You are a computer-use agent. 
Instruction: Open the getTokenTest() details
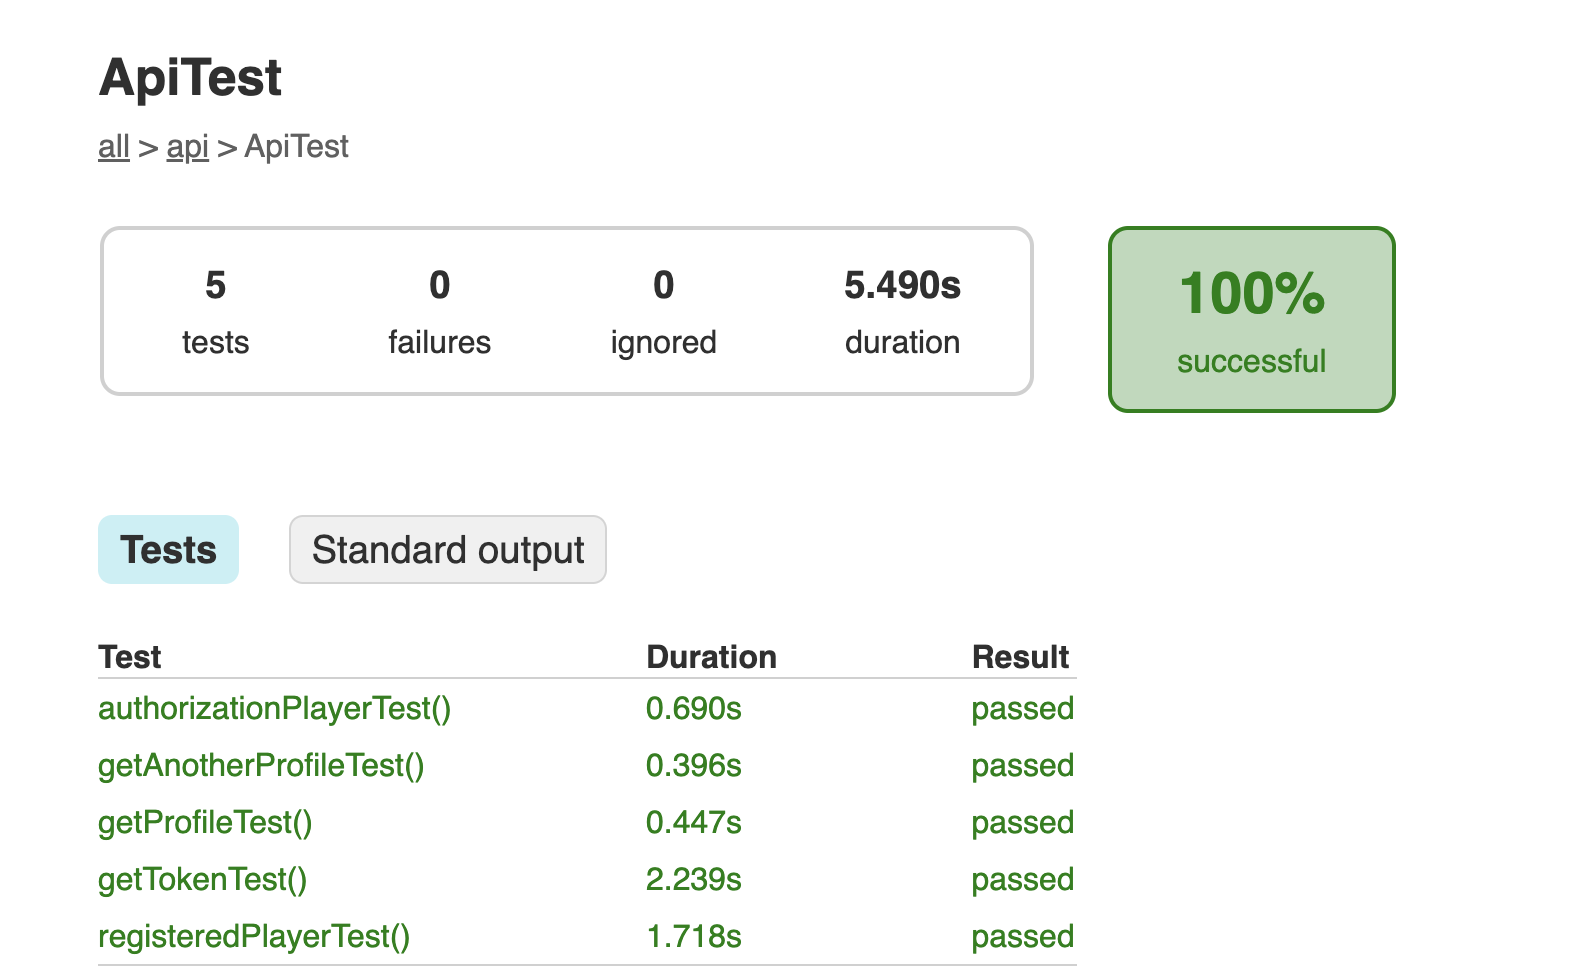pos(202,879)
